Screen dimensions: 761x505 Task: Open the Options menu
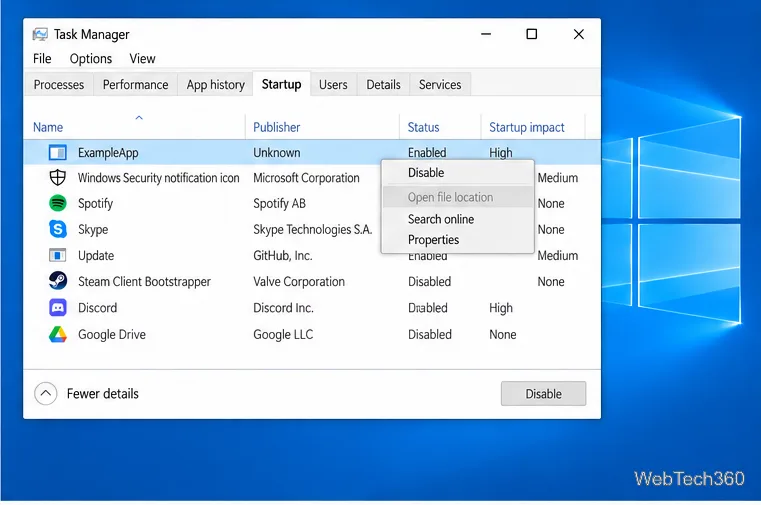pos(91,59)
